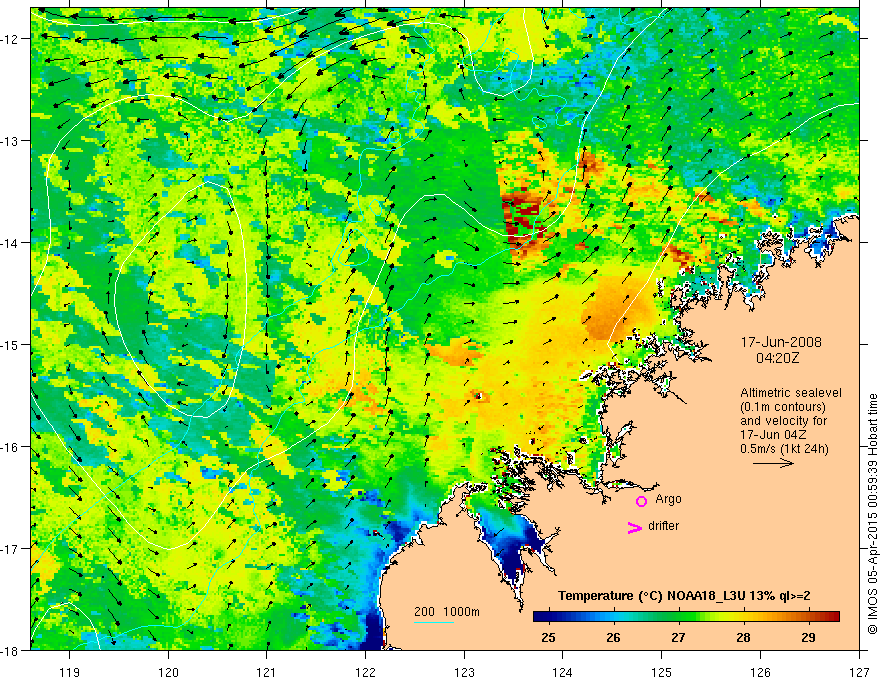Click the magenta Argo circle legend marker
Image resolution: width=880 pixels, height=680 pixels.
641,501
